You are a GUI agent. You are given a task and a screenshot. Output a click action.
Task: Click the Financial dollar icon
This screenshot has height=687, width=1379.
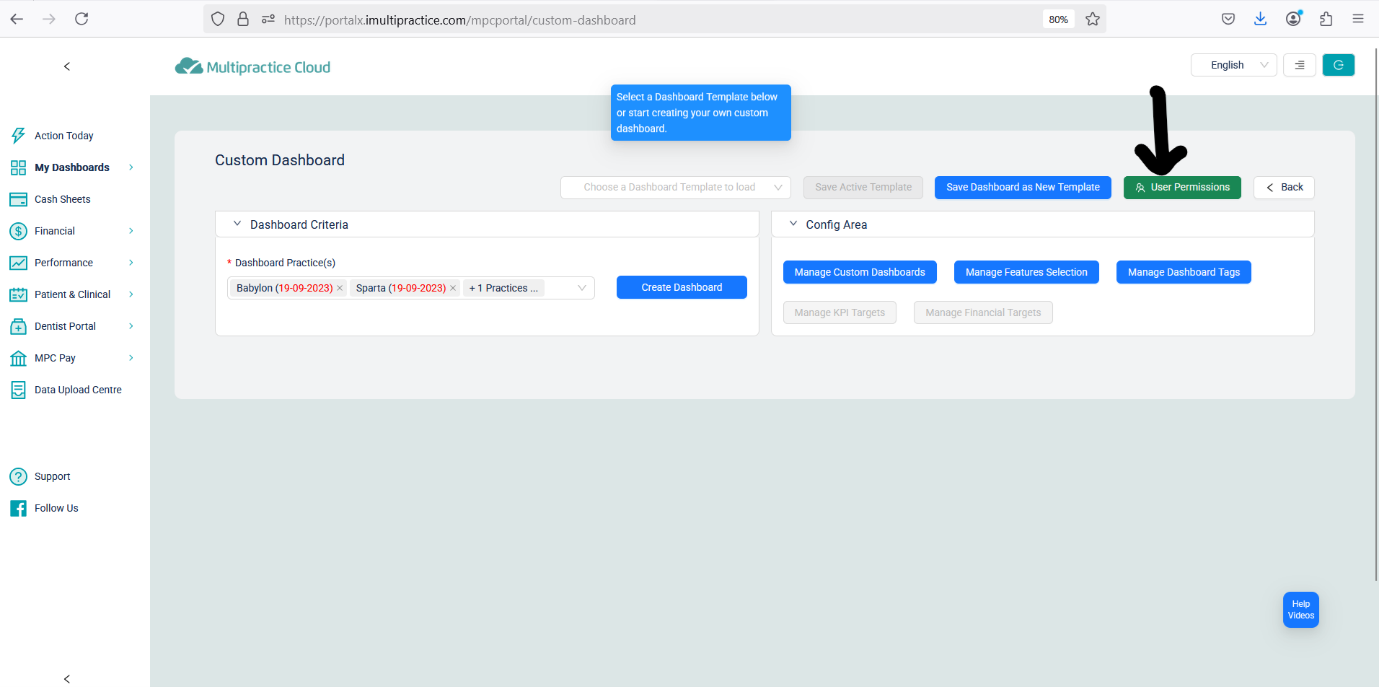pyautogui.click(x=18, y=231)
